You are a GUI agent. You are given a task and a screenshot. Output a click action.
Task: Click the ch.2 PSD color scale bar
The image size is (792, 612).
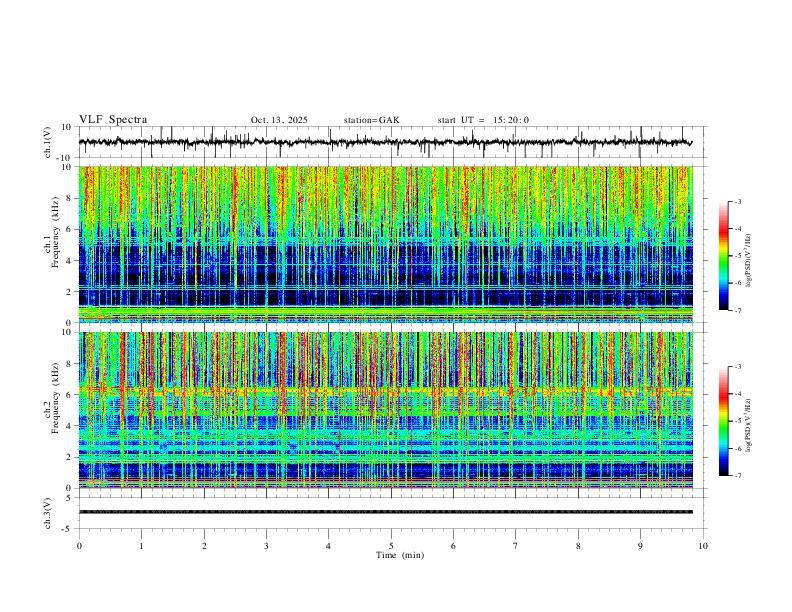pyautogui.click(x=724, y=421)
